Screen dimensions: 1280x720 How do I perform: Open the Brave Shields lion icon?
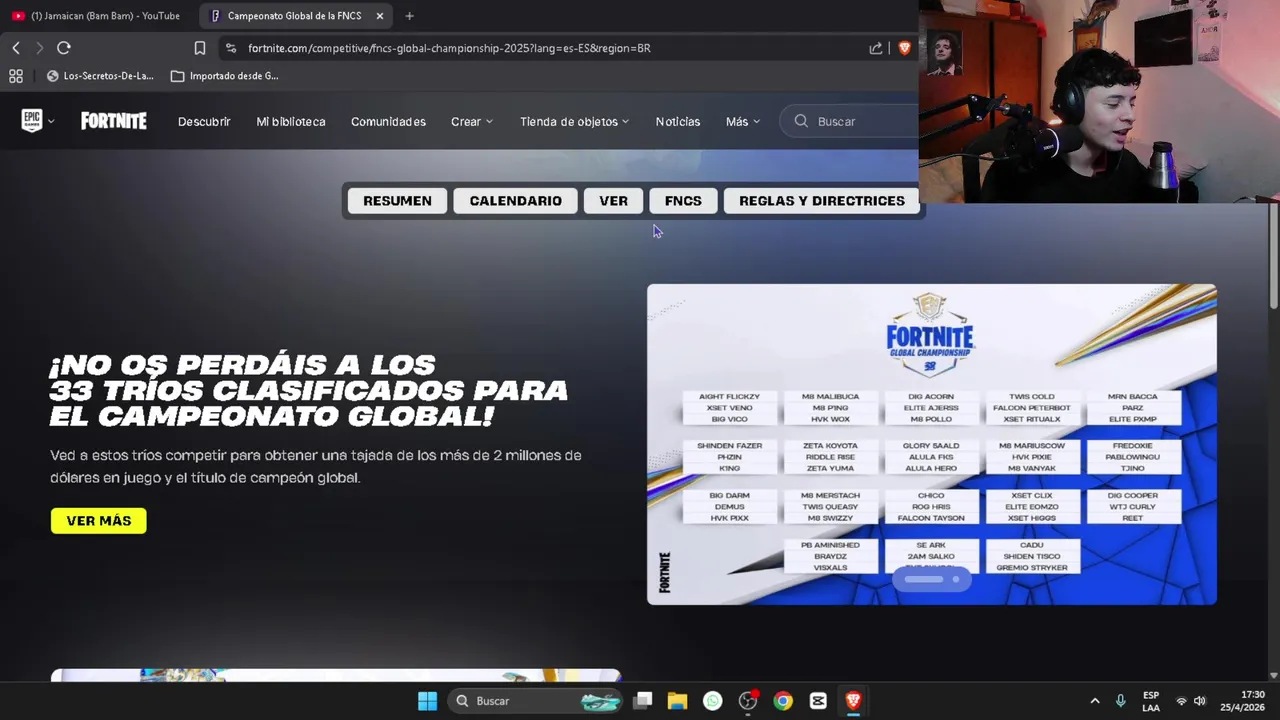[905, 48]
